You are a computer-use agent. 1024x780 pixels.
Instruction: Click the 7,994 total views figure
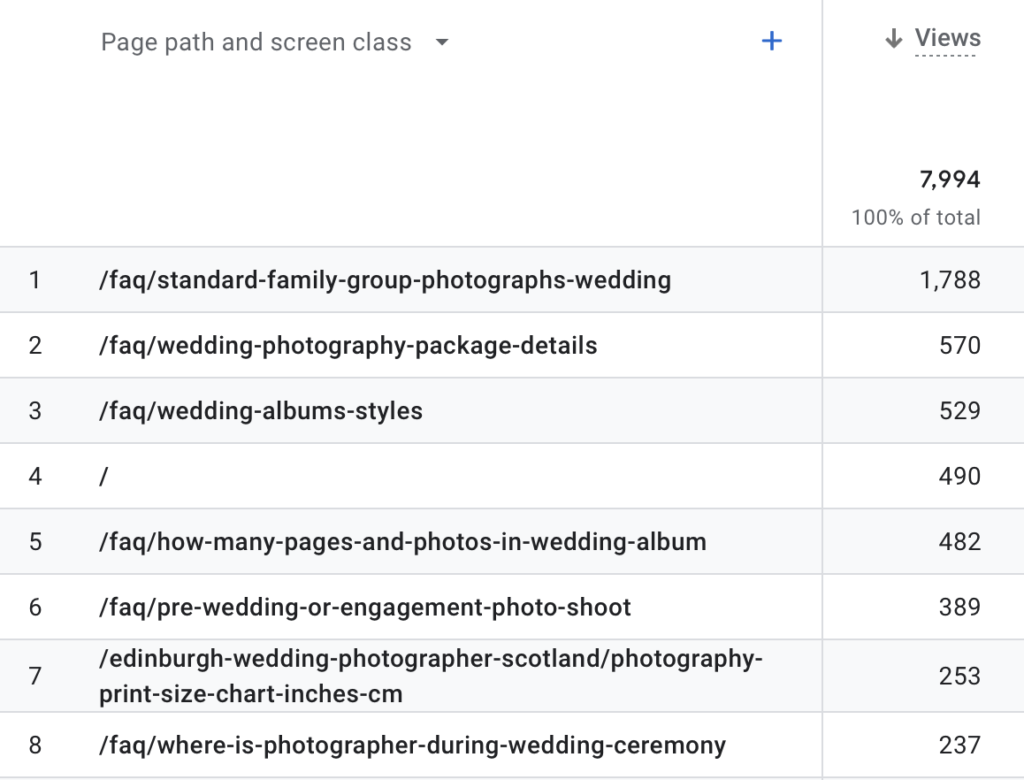(x=950, y=180)
